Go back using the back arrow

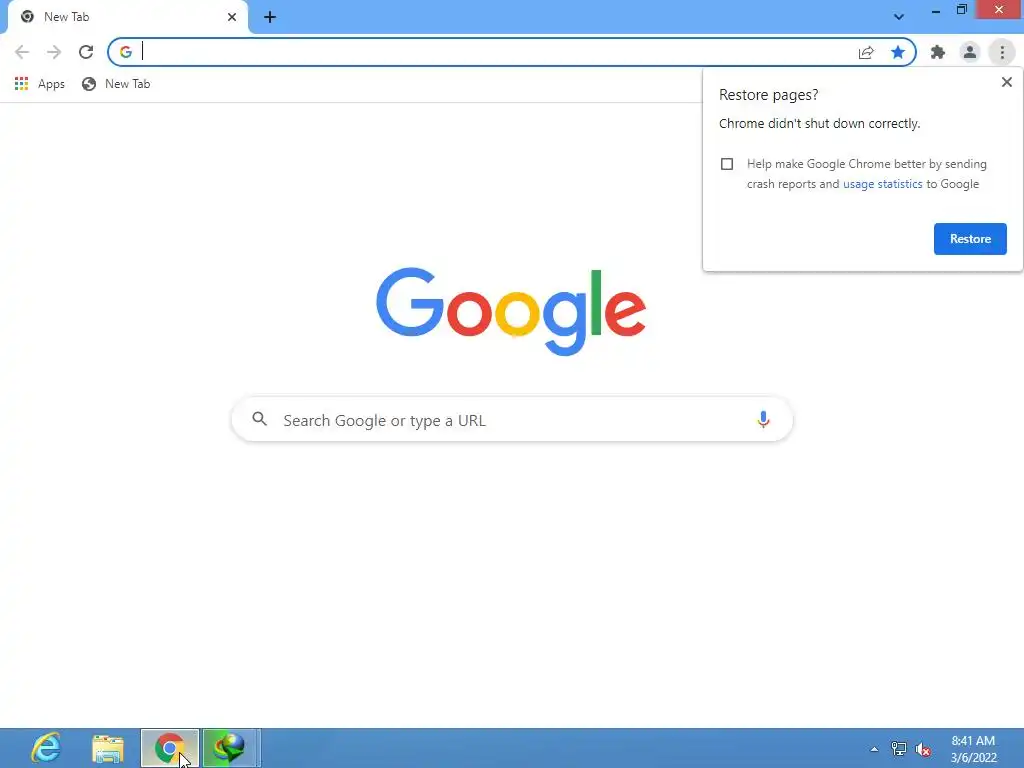[22, 52]
